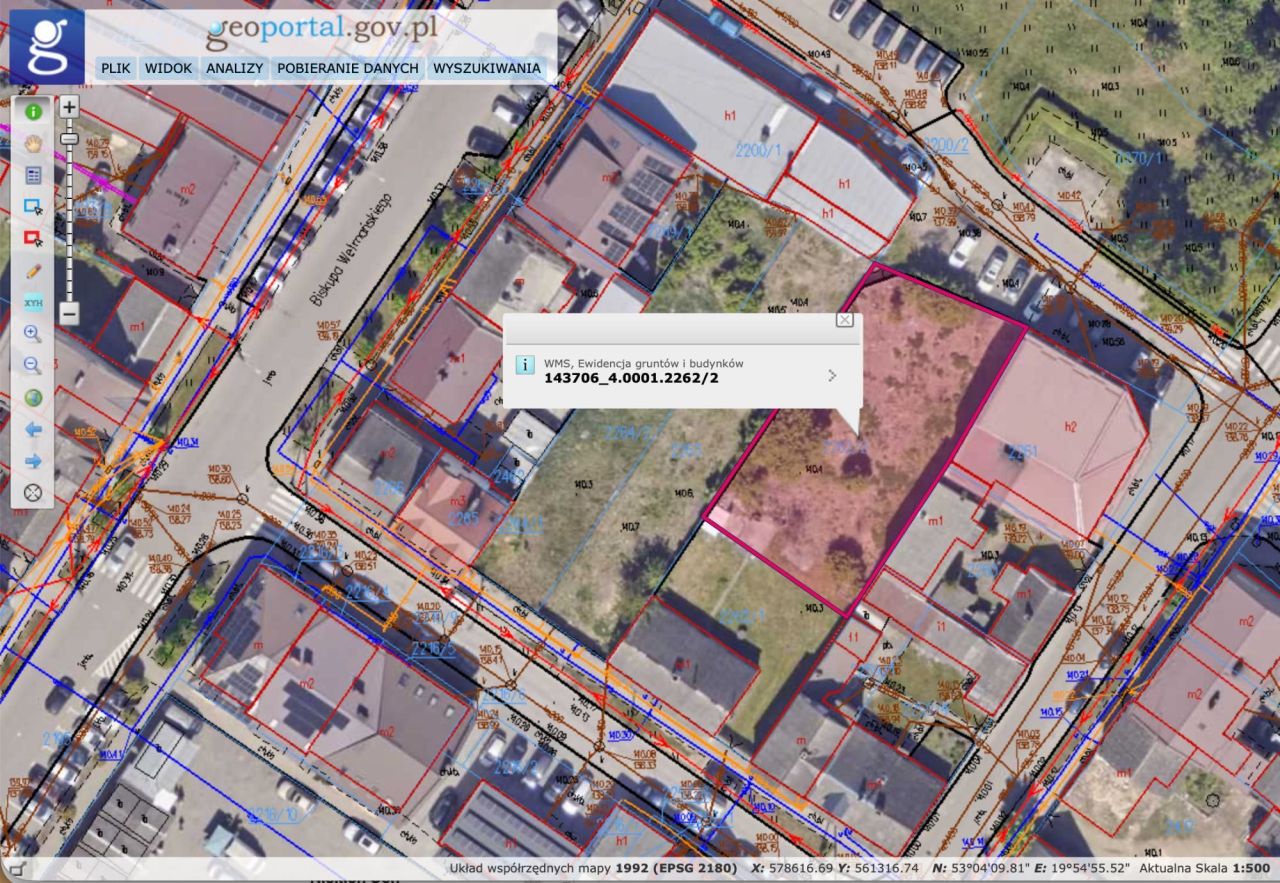Click the scale value 1:500
Image resolution: width=1280 pixels, height=883 pixels.
click(1252, 868)
